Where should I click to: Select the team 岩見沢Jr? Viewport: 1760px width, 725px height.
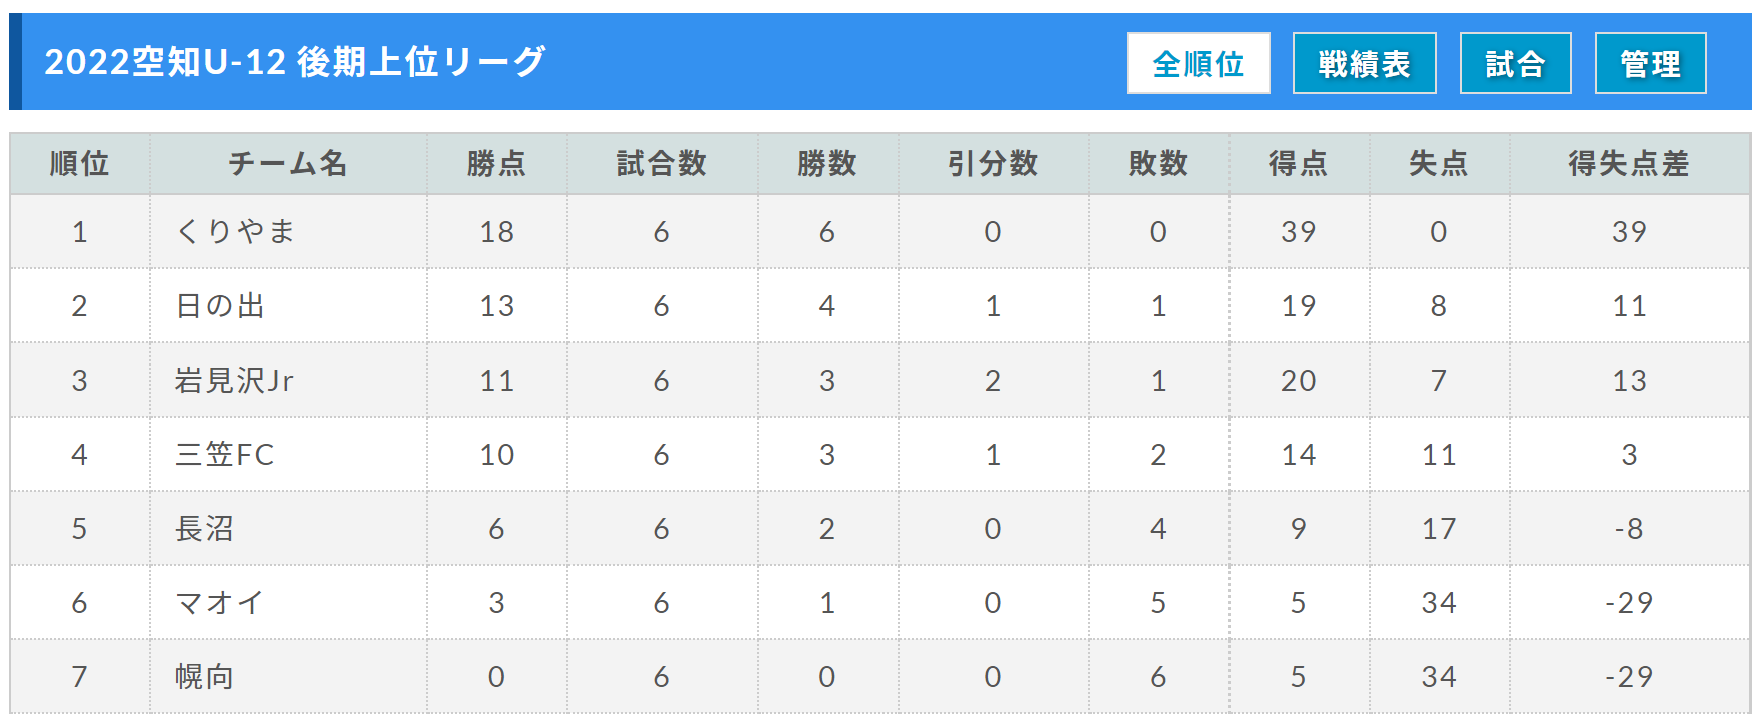[234, 380]
